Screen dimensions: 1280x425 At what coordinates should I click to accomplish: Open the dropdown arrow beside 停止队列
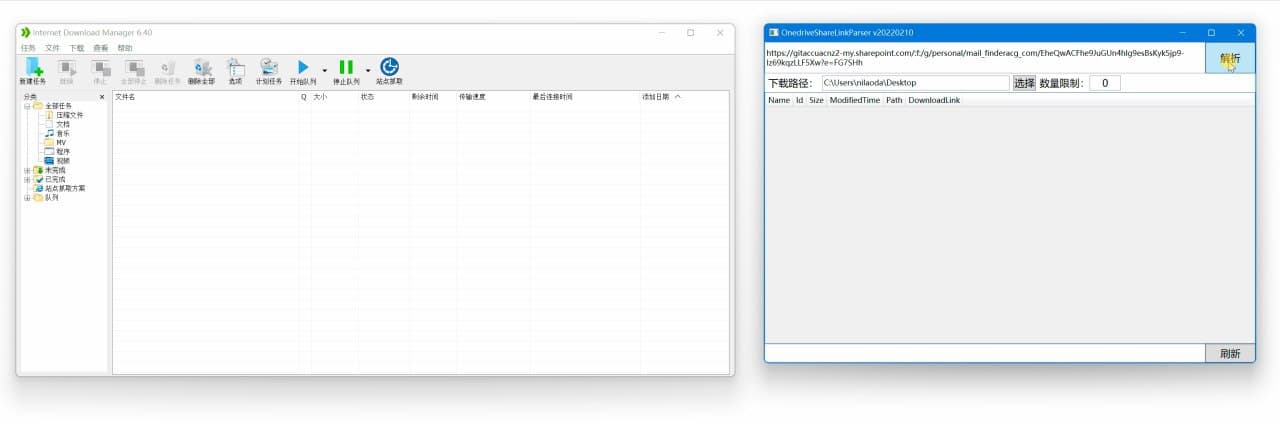click(x=368, y=70)
